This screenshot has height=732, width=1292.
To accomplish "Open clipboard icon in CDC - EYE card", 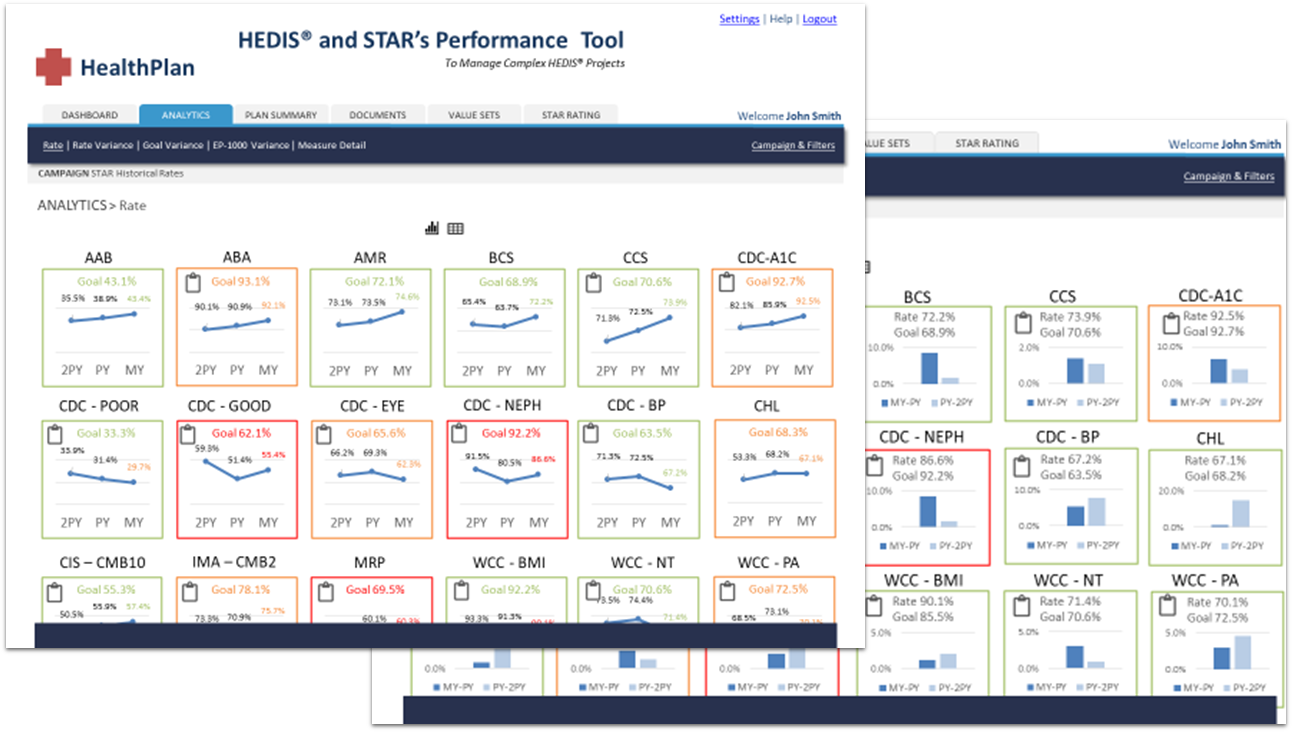I will 323,435.
